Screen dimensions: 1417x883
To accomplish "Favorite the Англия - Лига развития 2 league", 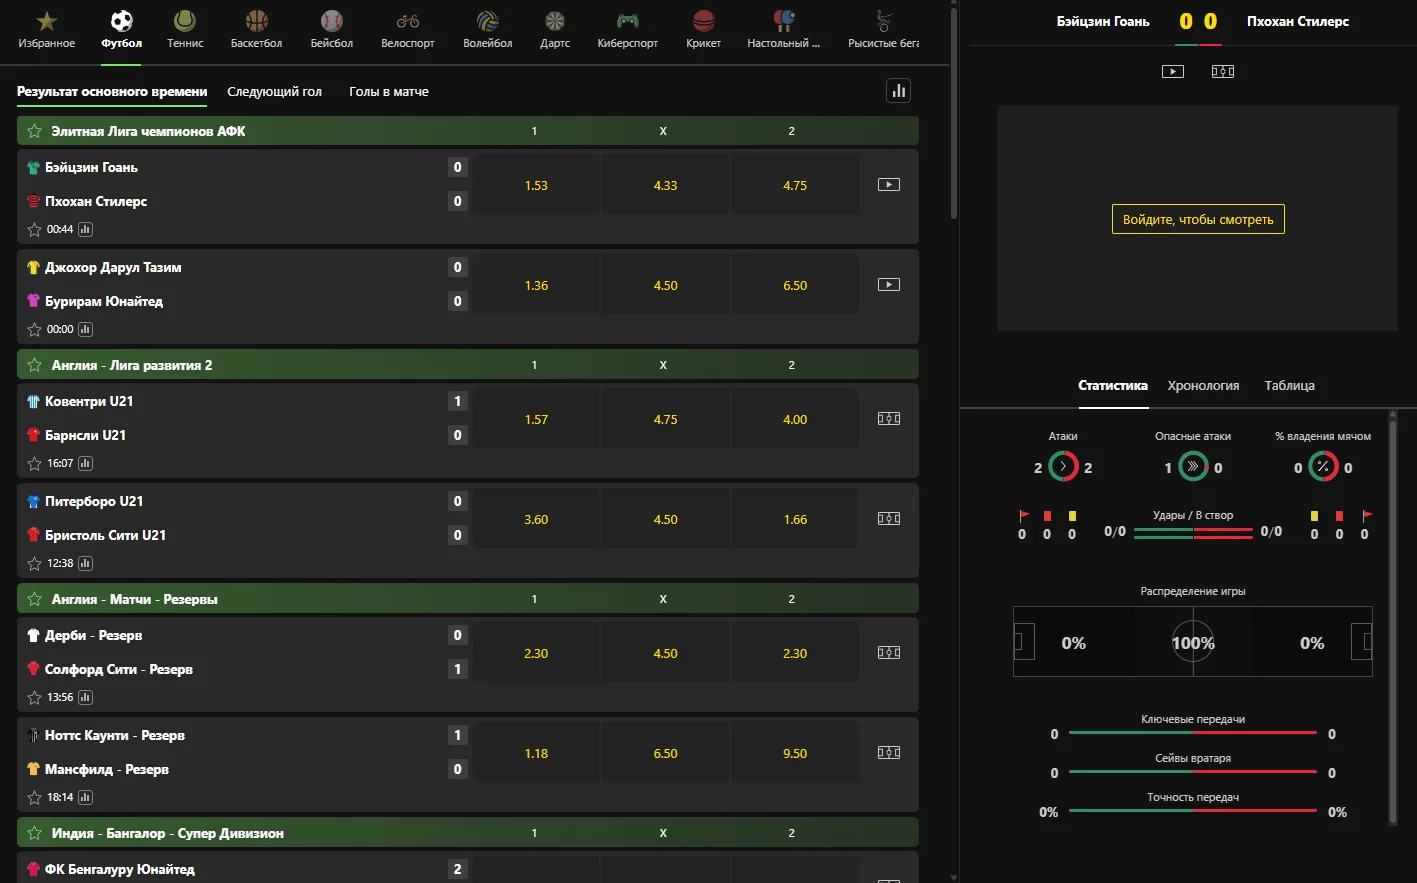I will click(x=34, y=365).
